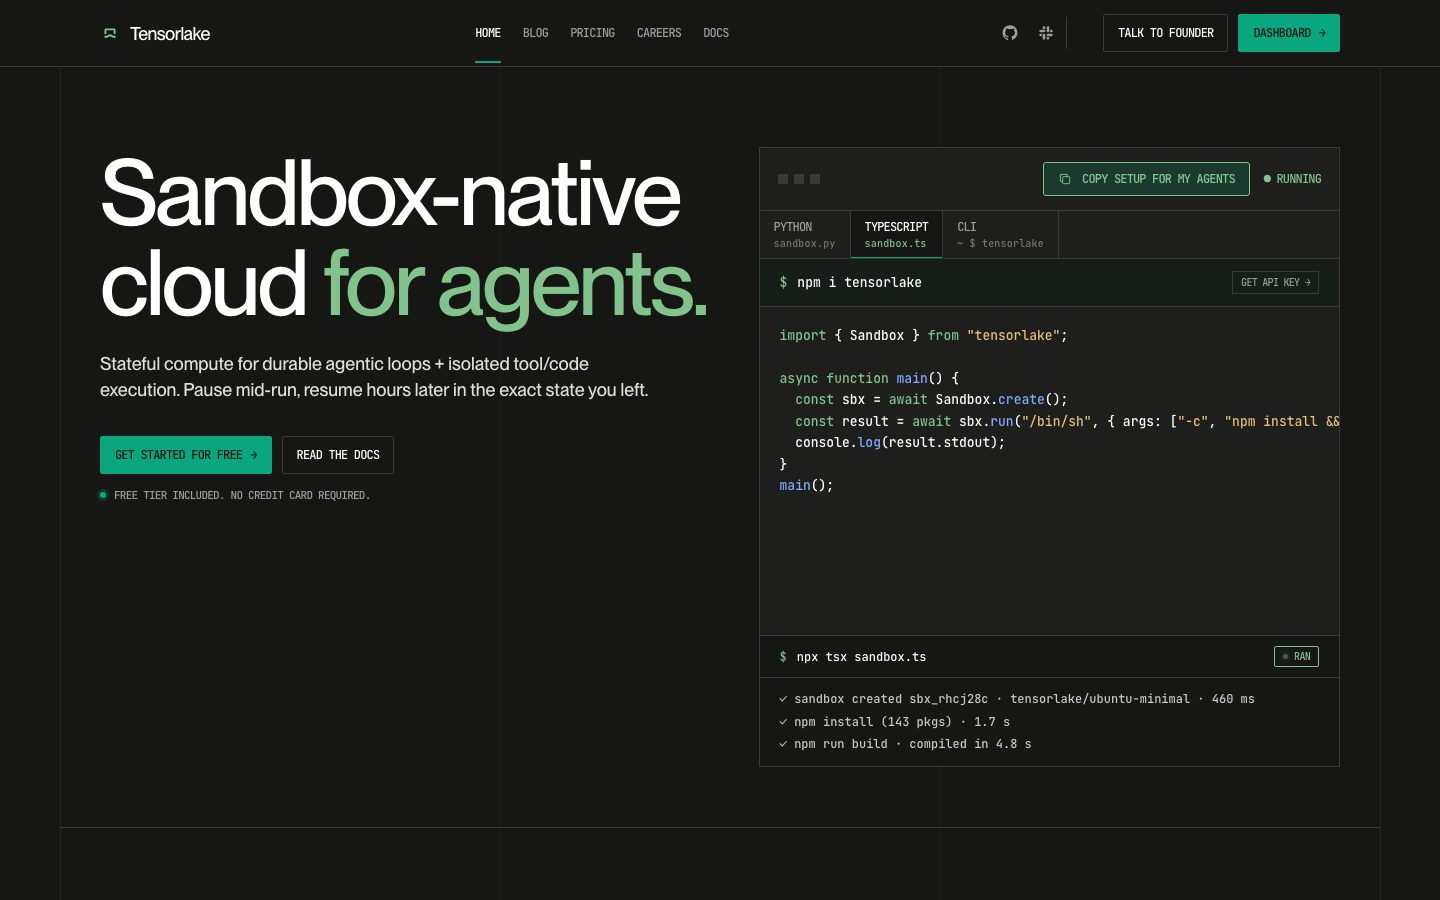Switch to the CLI tensorlake tab

point(1000,235)
